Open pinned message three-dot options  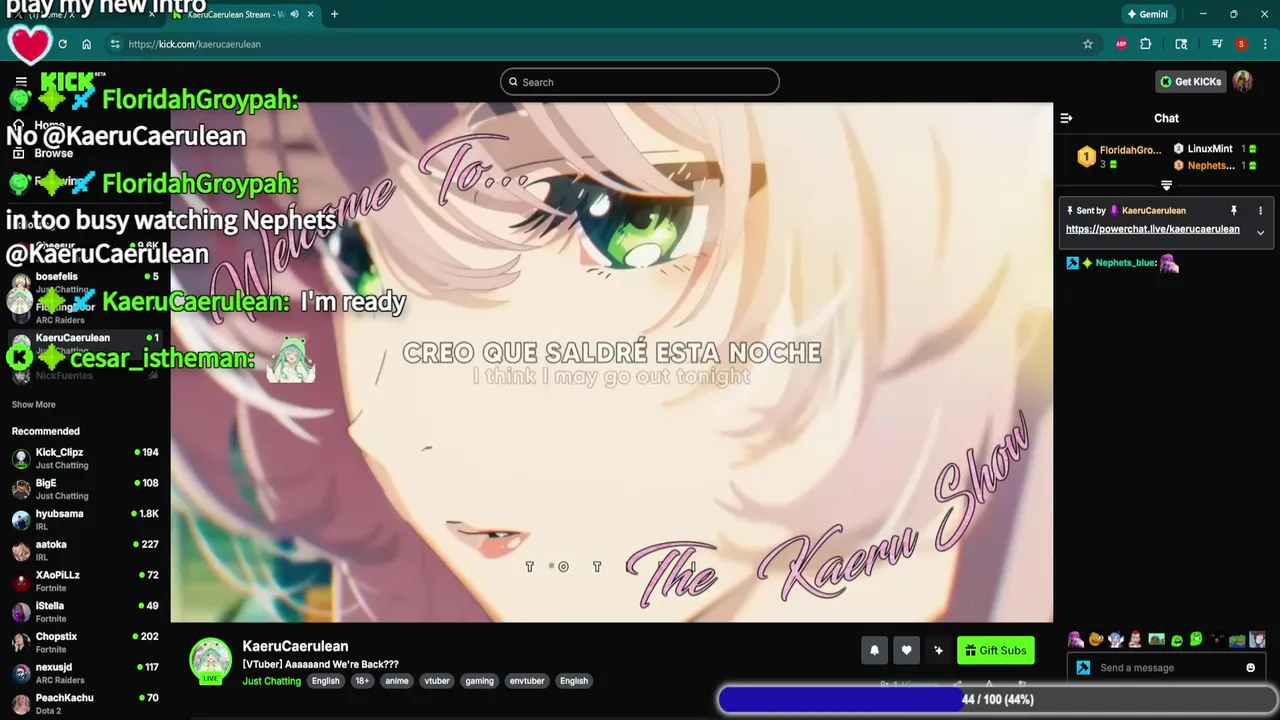[x=1260, y=211]
